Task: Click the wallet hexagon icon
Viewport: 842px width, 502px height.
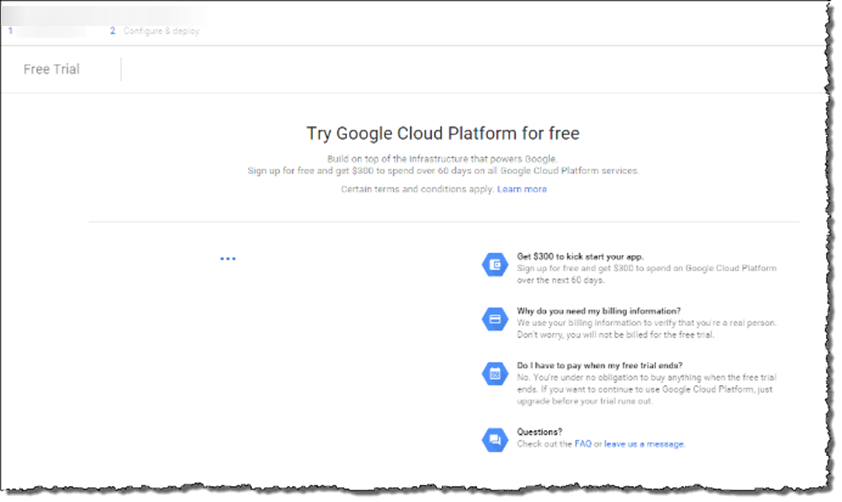Action: tap(494, 264)
